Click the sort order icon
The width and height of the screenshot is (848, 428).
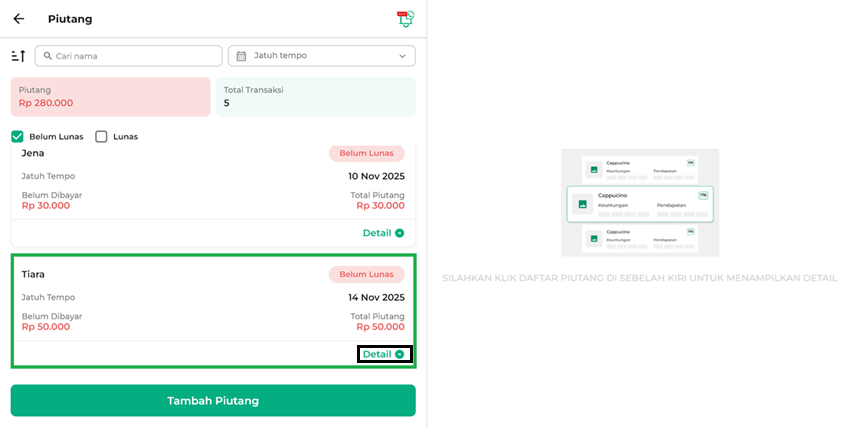point(18,56)
